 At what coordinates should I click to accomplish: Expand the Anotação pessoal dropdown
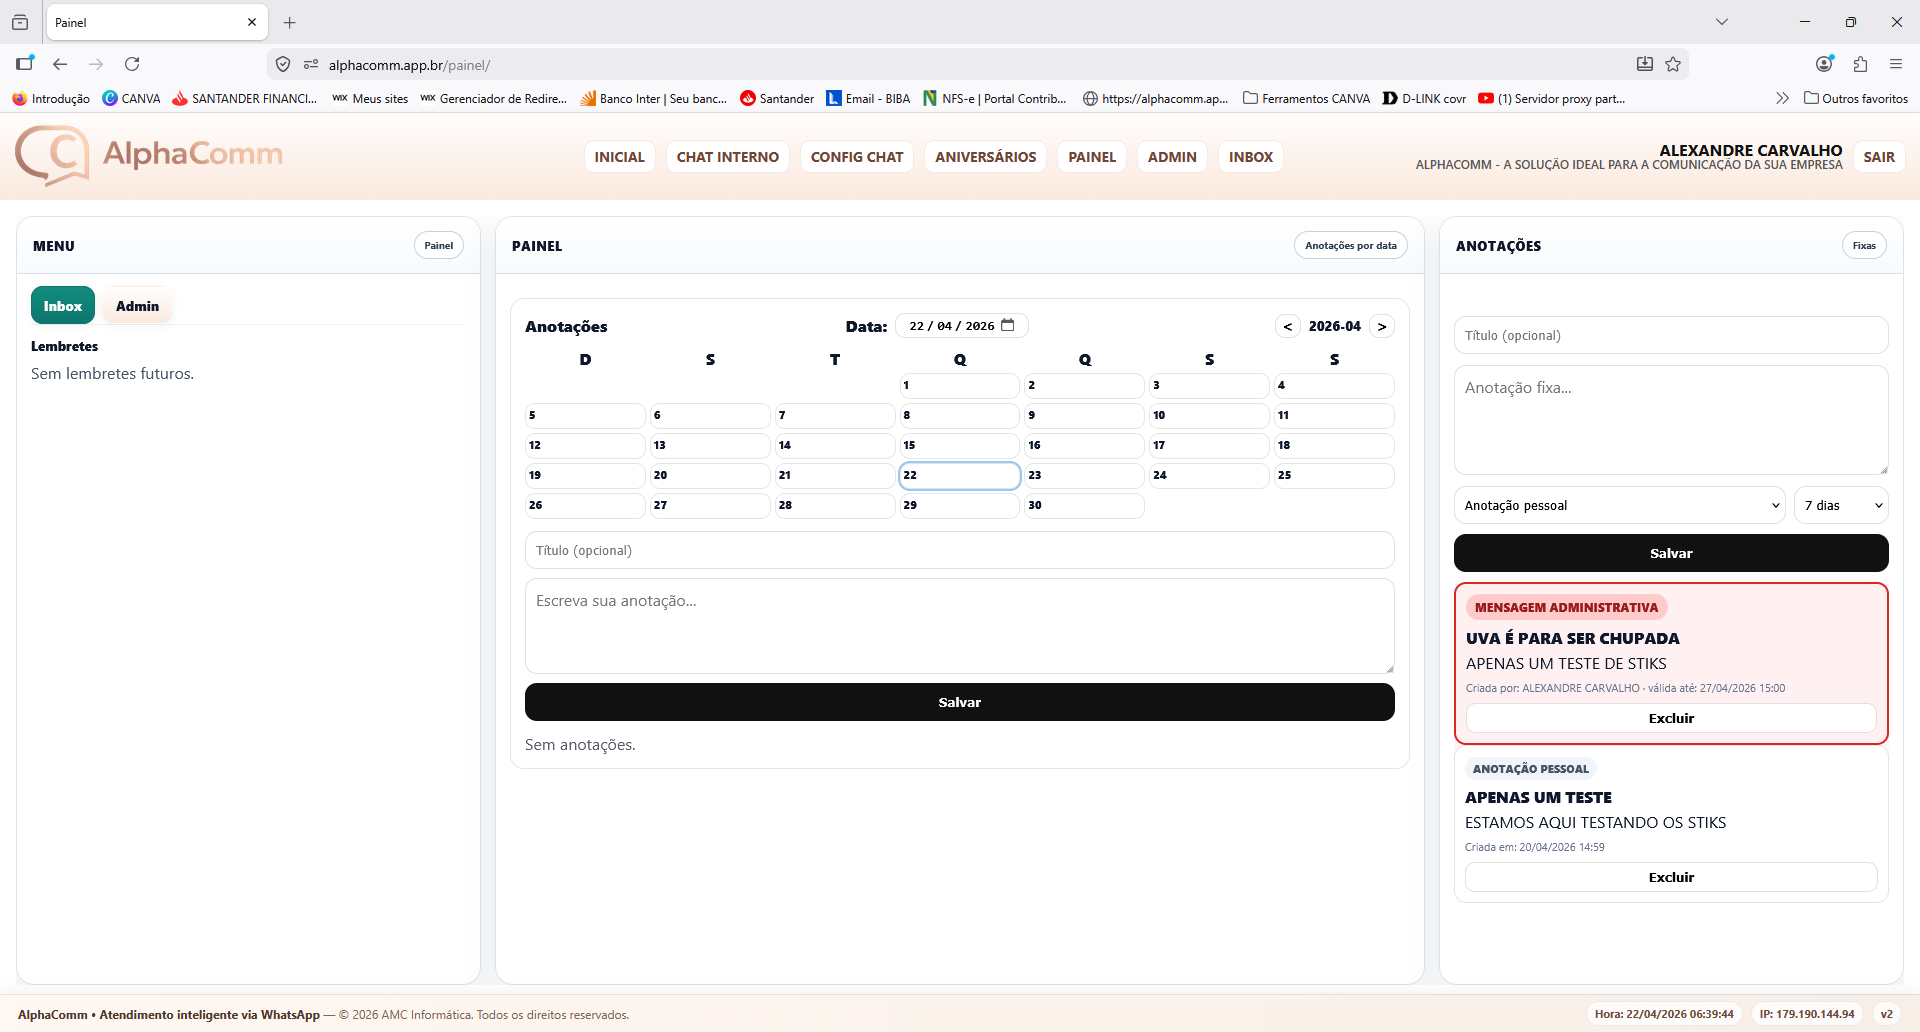coord(1619,505)
